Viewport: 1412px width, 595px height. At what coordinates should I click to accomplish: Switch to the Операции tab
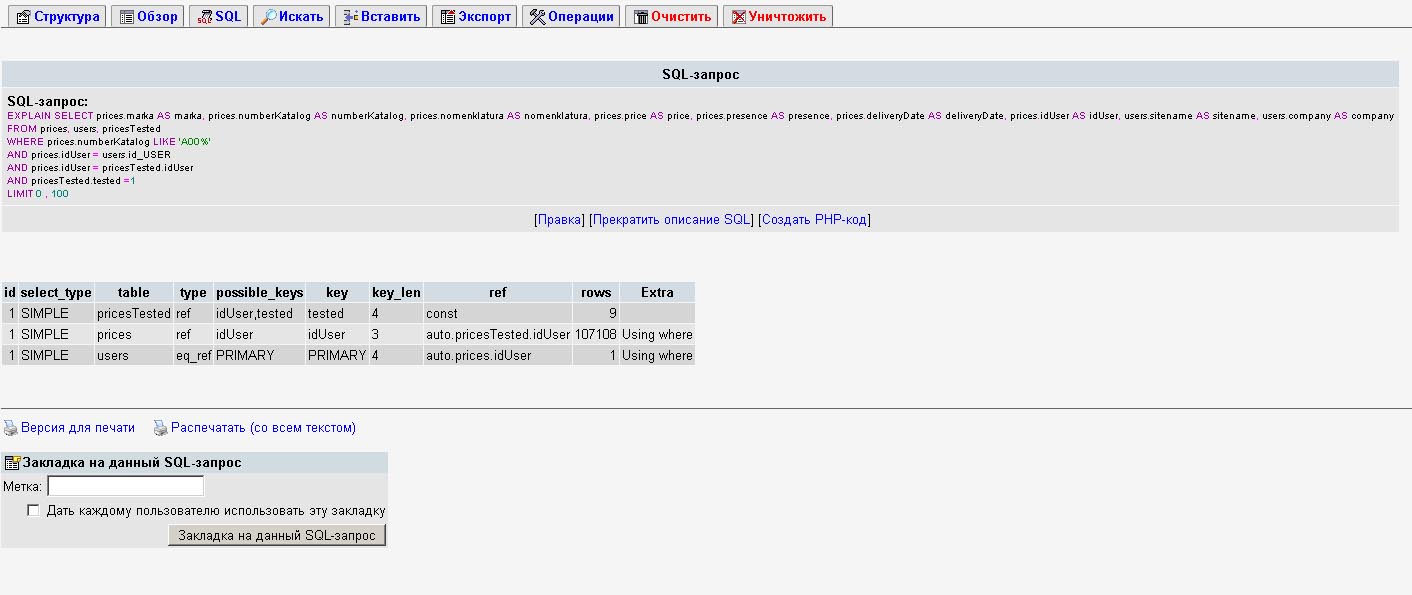580,17
